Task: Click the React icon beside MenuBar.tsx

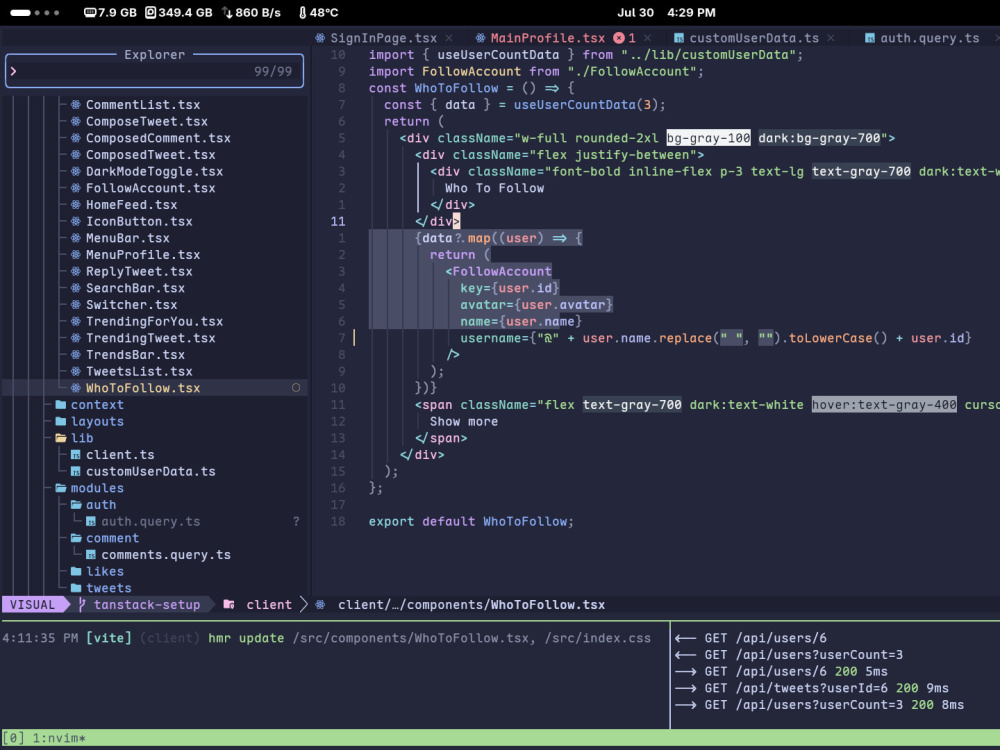Action: tap(76, 238)
